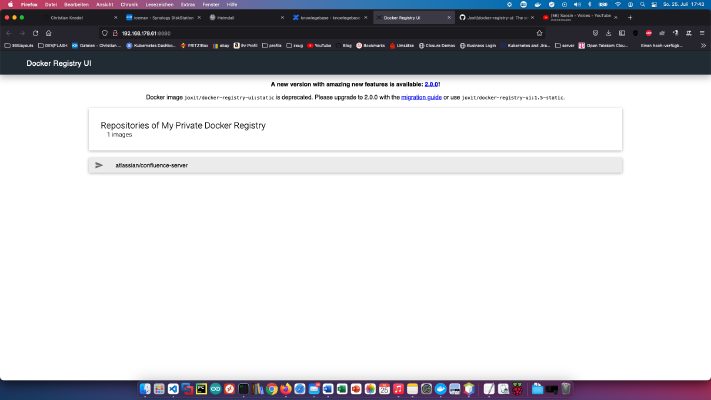Open a new browser tab with plus

(x=630, y=18)
